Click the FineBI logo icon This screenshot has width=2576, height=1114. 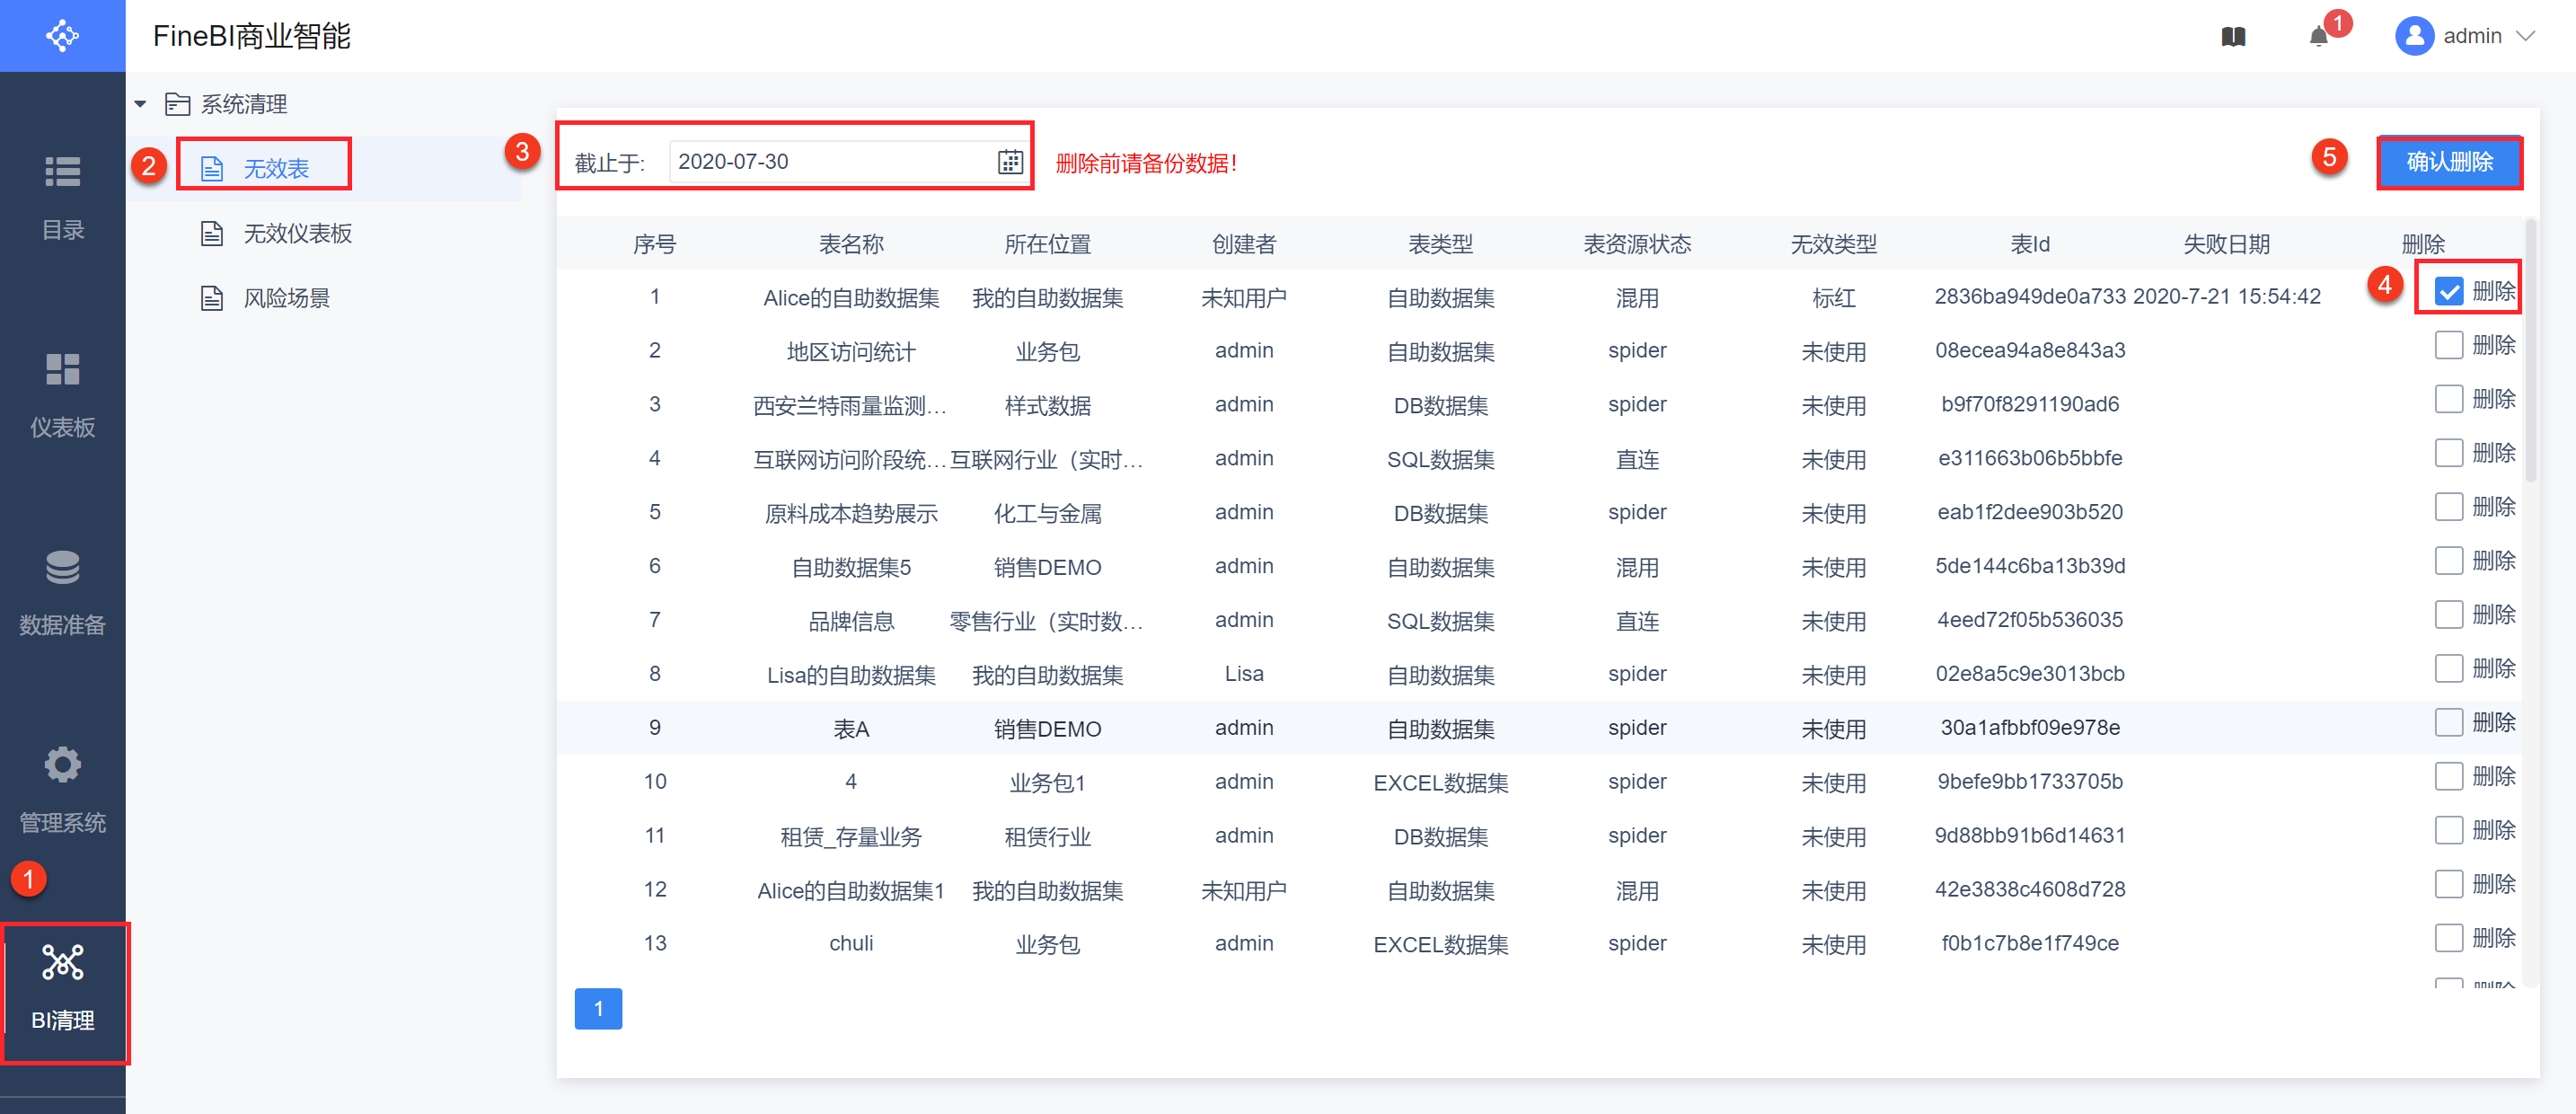tap(62, 36)
